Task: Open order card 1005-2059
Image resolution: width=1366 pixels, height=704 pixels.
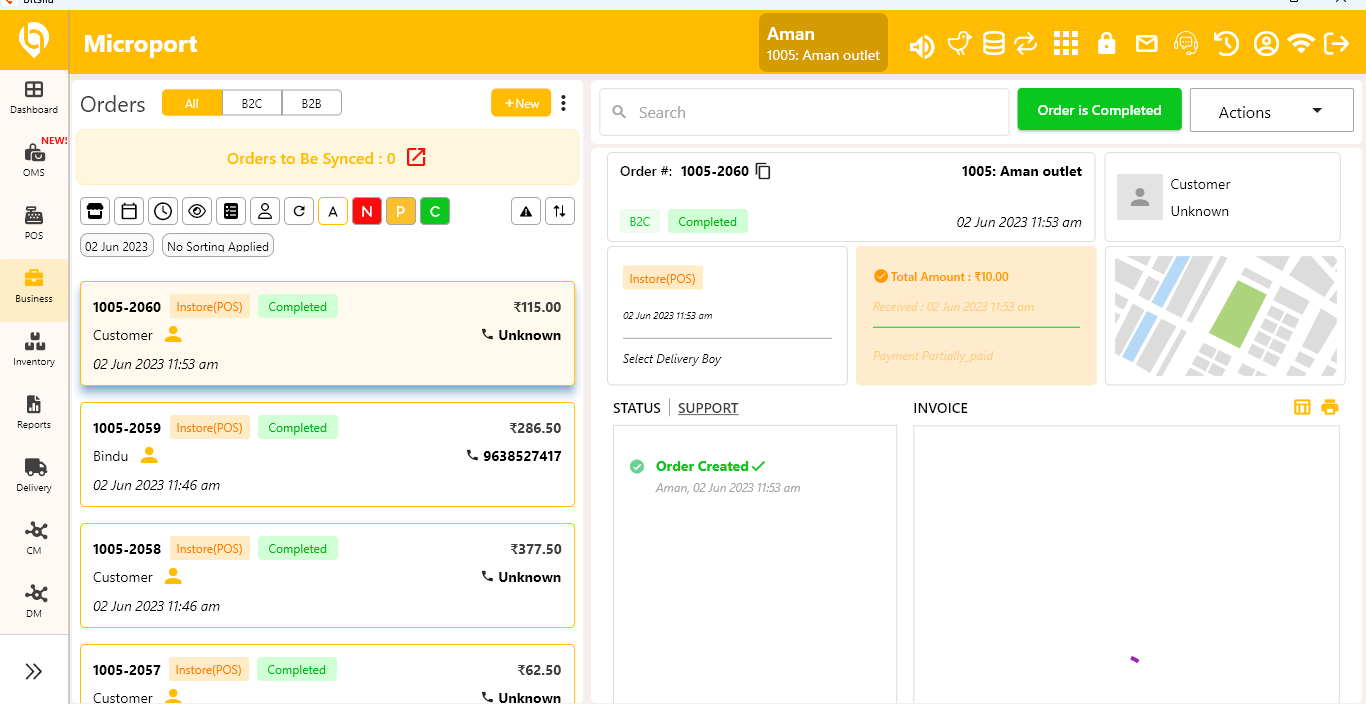Action: tap(327, 455)
